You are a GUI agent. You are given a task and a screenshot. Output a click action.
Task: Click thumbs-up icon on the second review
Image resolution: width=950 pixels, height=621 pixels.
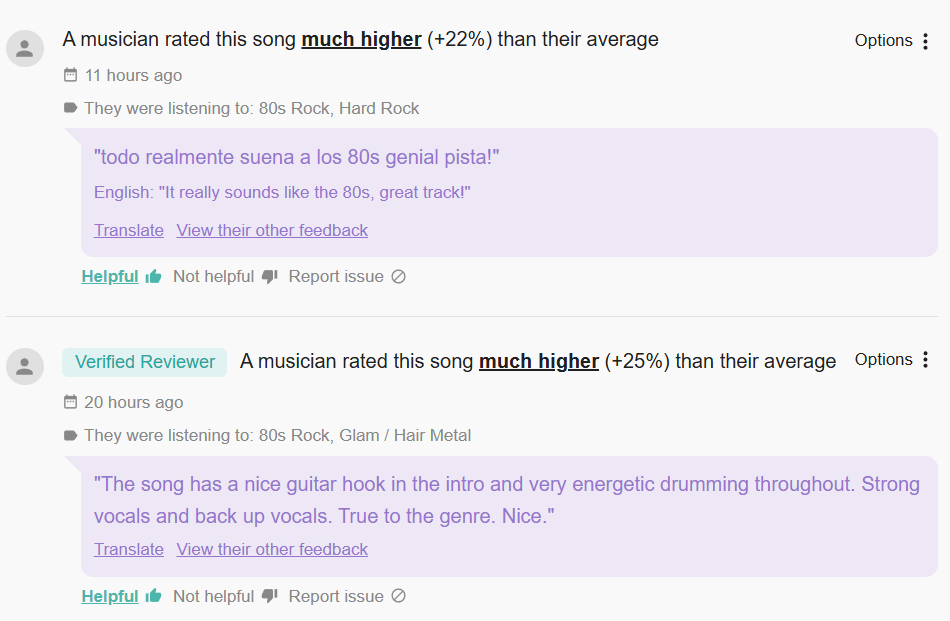click(153, 596)
